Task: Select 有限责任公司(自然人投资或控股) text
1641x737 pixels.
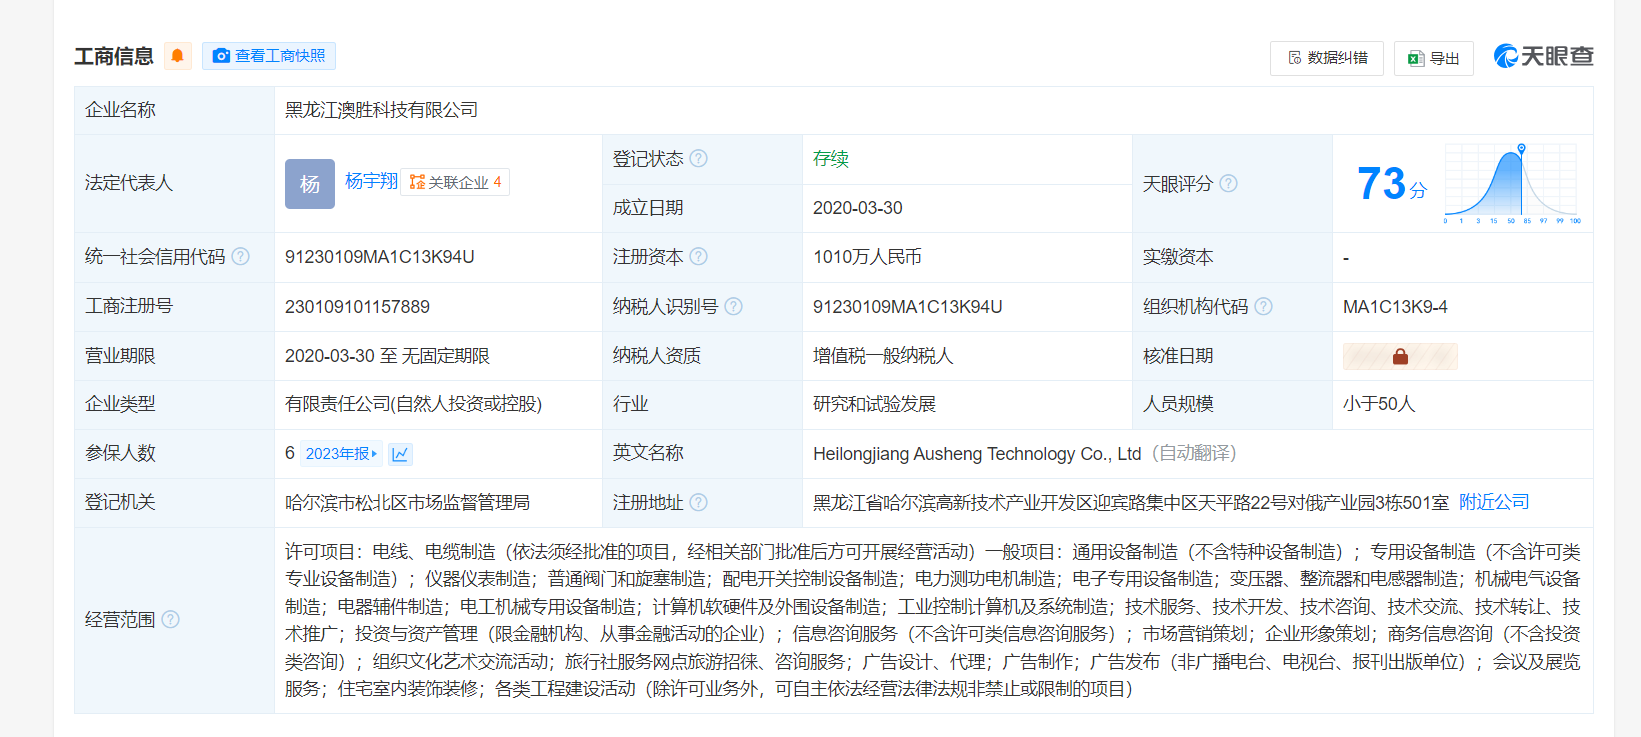Action: click(413, 404)
